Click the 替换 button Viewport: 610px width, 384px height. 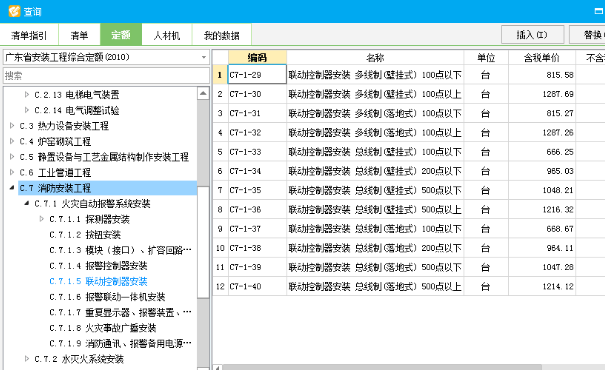(x=589, y=35)
